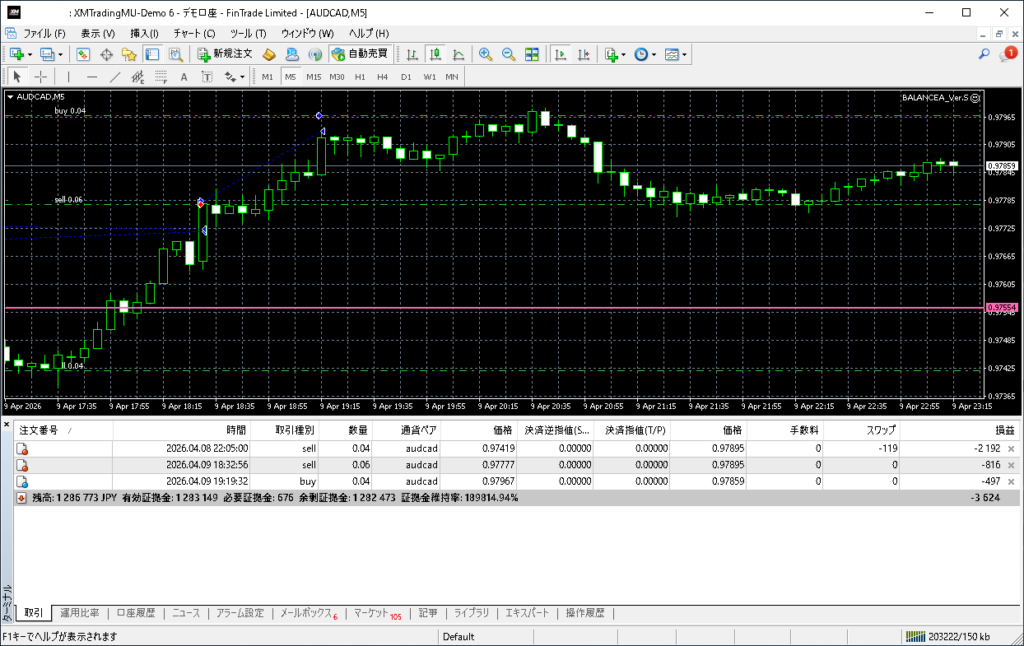Select the H1 timeframe button
Image resolution: width=1024 pixels, height=646 pixels.
[360, 76]
